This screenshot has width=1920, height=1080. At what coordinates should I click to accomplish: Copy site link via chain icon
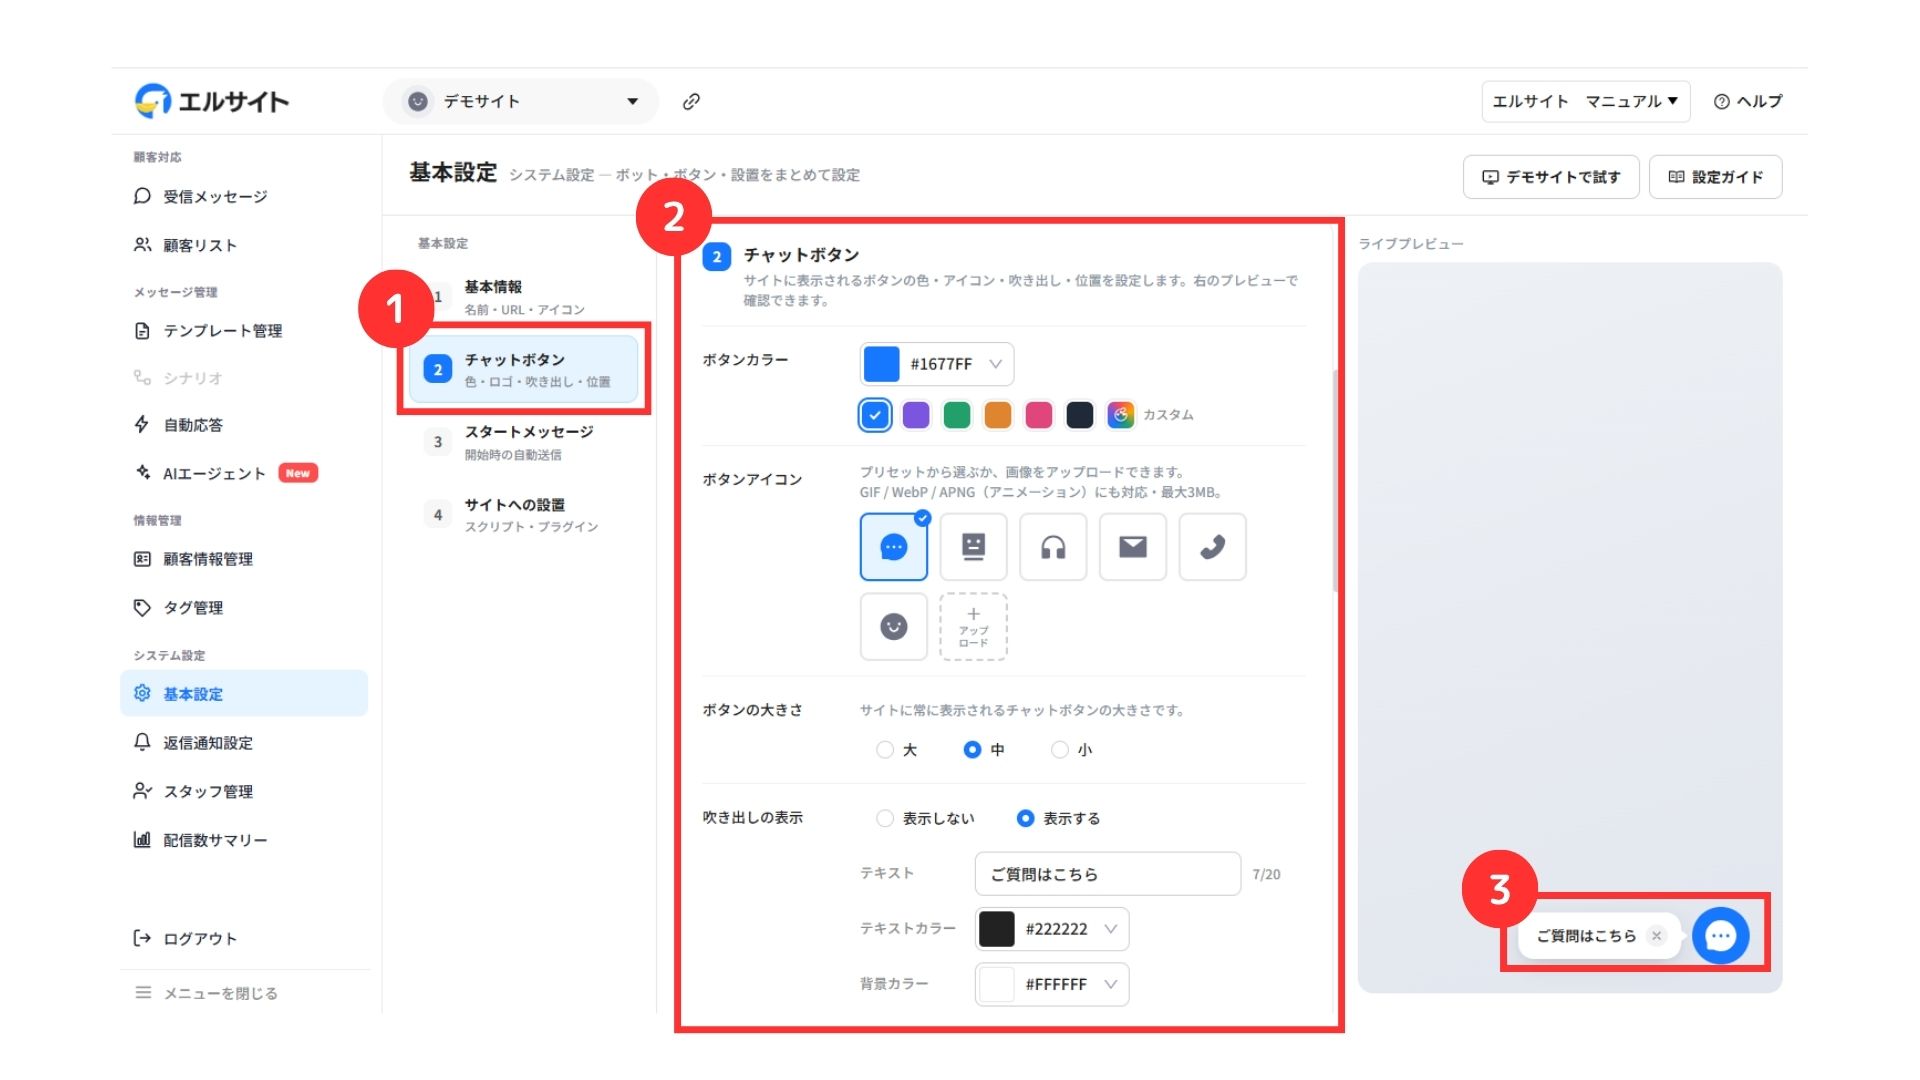pyautogui.click(x=691, y=101)
